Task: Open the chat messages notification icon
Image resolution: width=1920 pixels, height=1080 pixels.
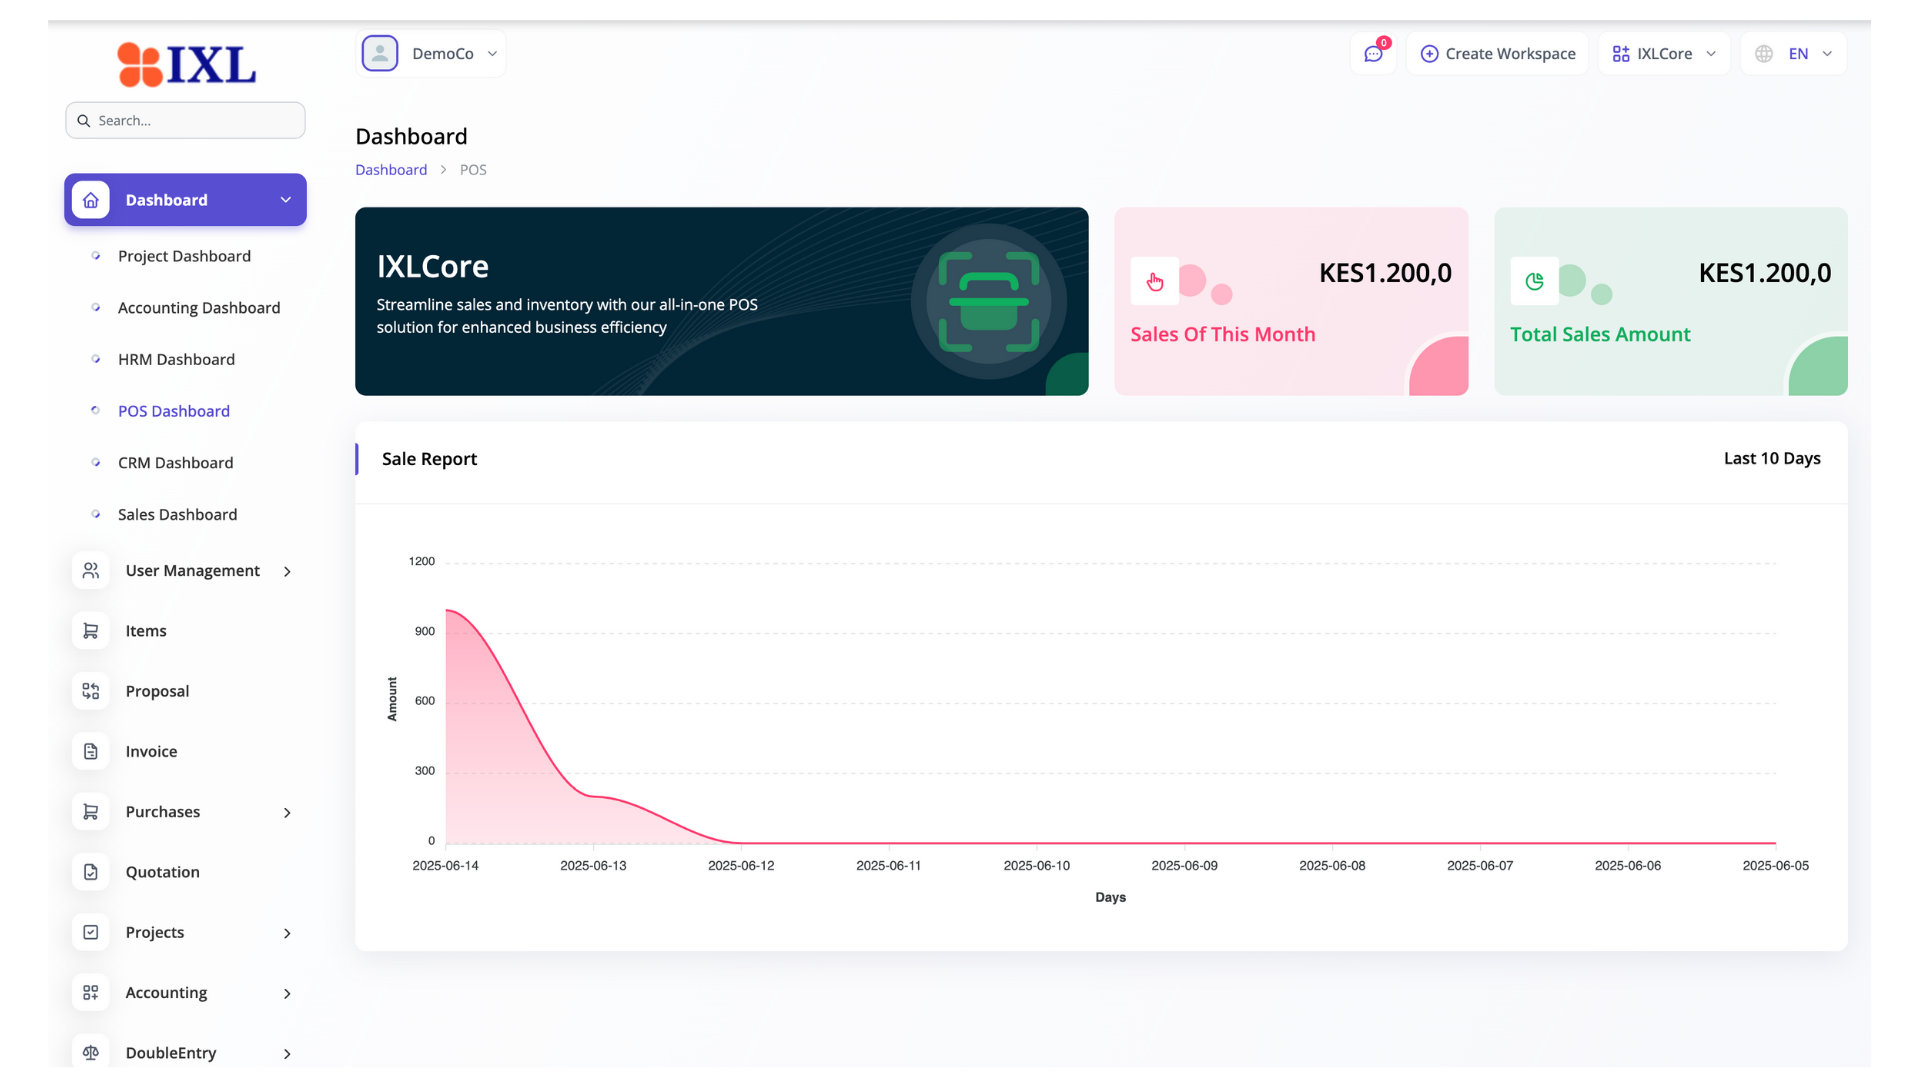Action: point(1373,54)
